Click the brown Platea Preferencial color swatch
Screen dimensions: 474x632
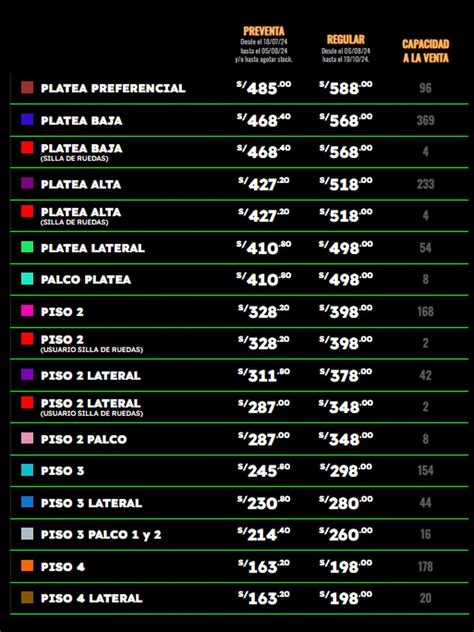[27, 87]
